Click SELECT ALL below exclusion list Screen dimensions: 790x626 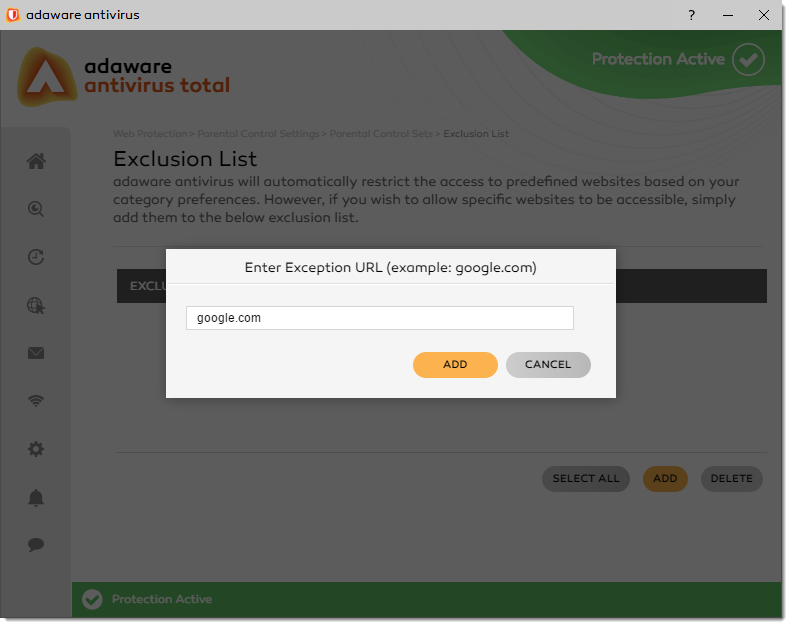[586, 479]
